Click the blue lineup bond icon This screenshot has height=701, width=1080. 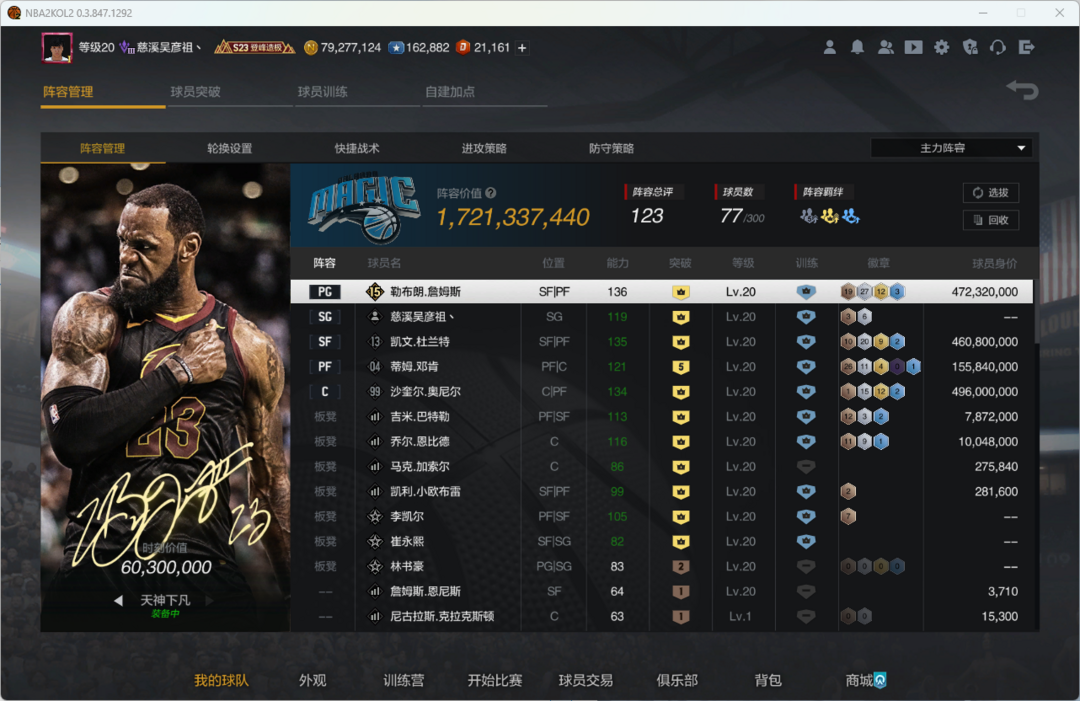tap(851, 216)
